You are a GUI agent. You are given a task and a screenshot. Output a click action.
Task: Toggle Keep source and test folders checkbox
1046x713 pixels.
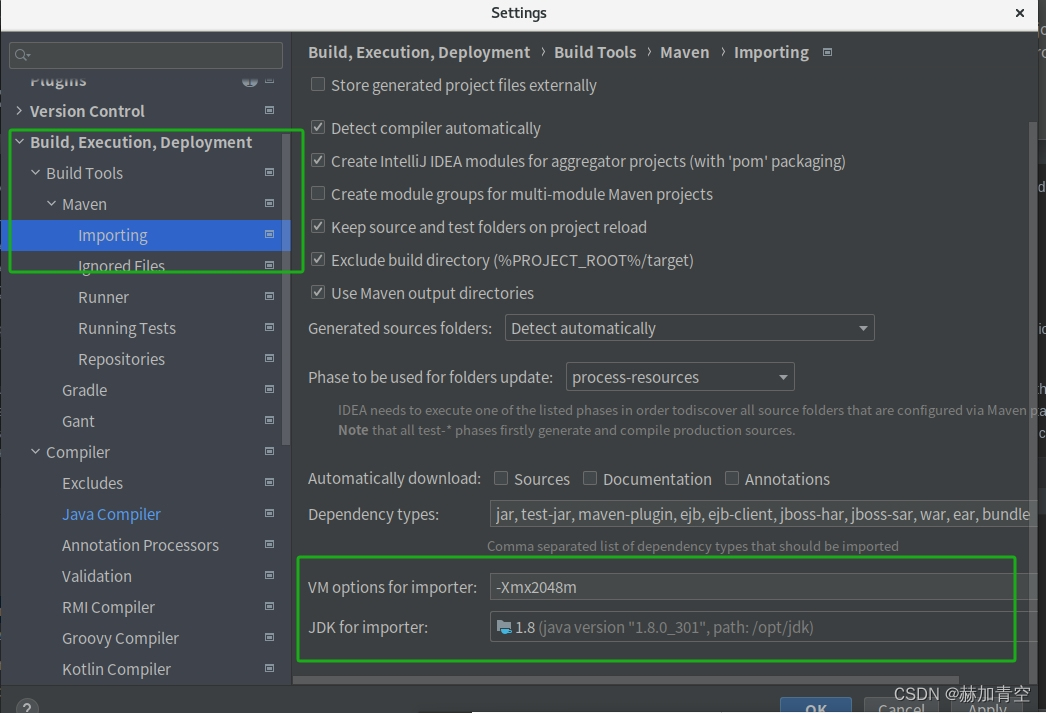click(x=318, y=227)
